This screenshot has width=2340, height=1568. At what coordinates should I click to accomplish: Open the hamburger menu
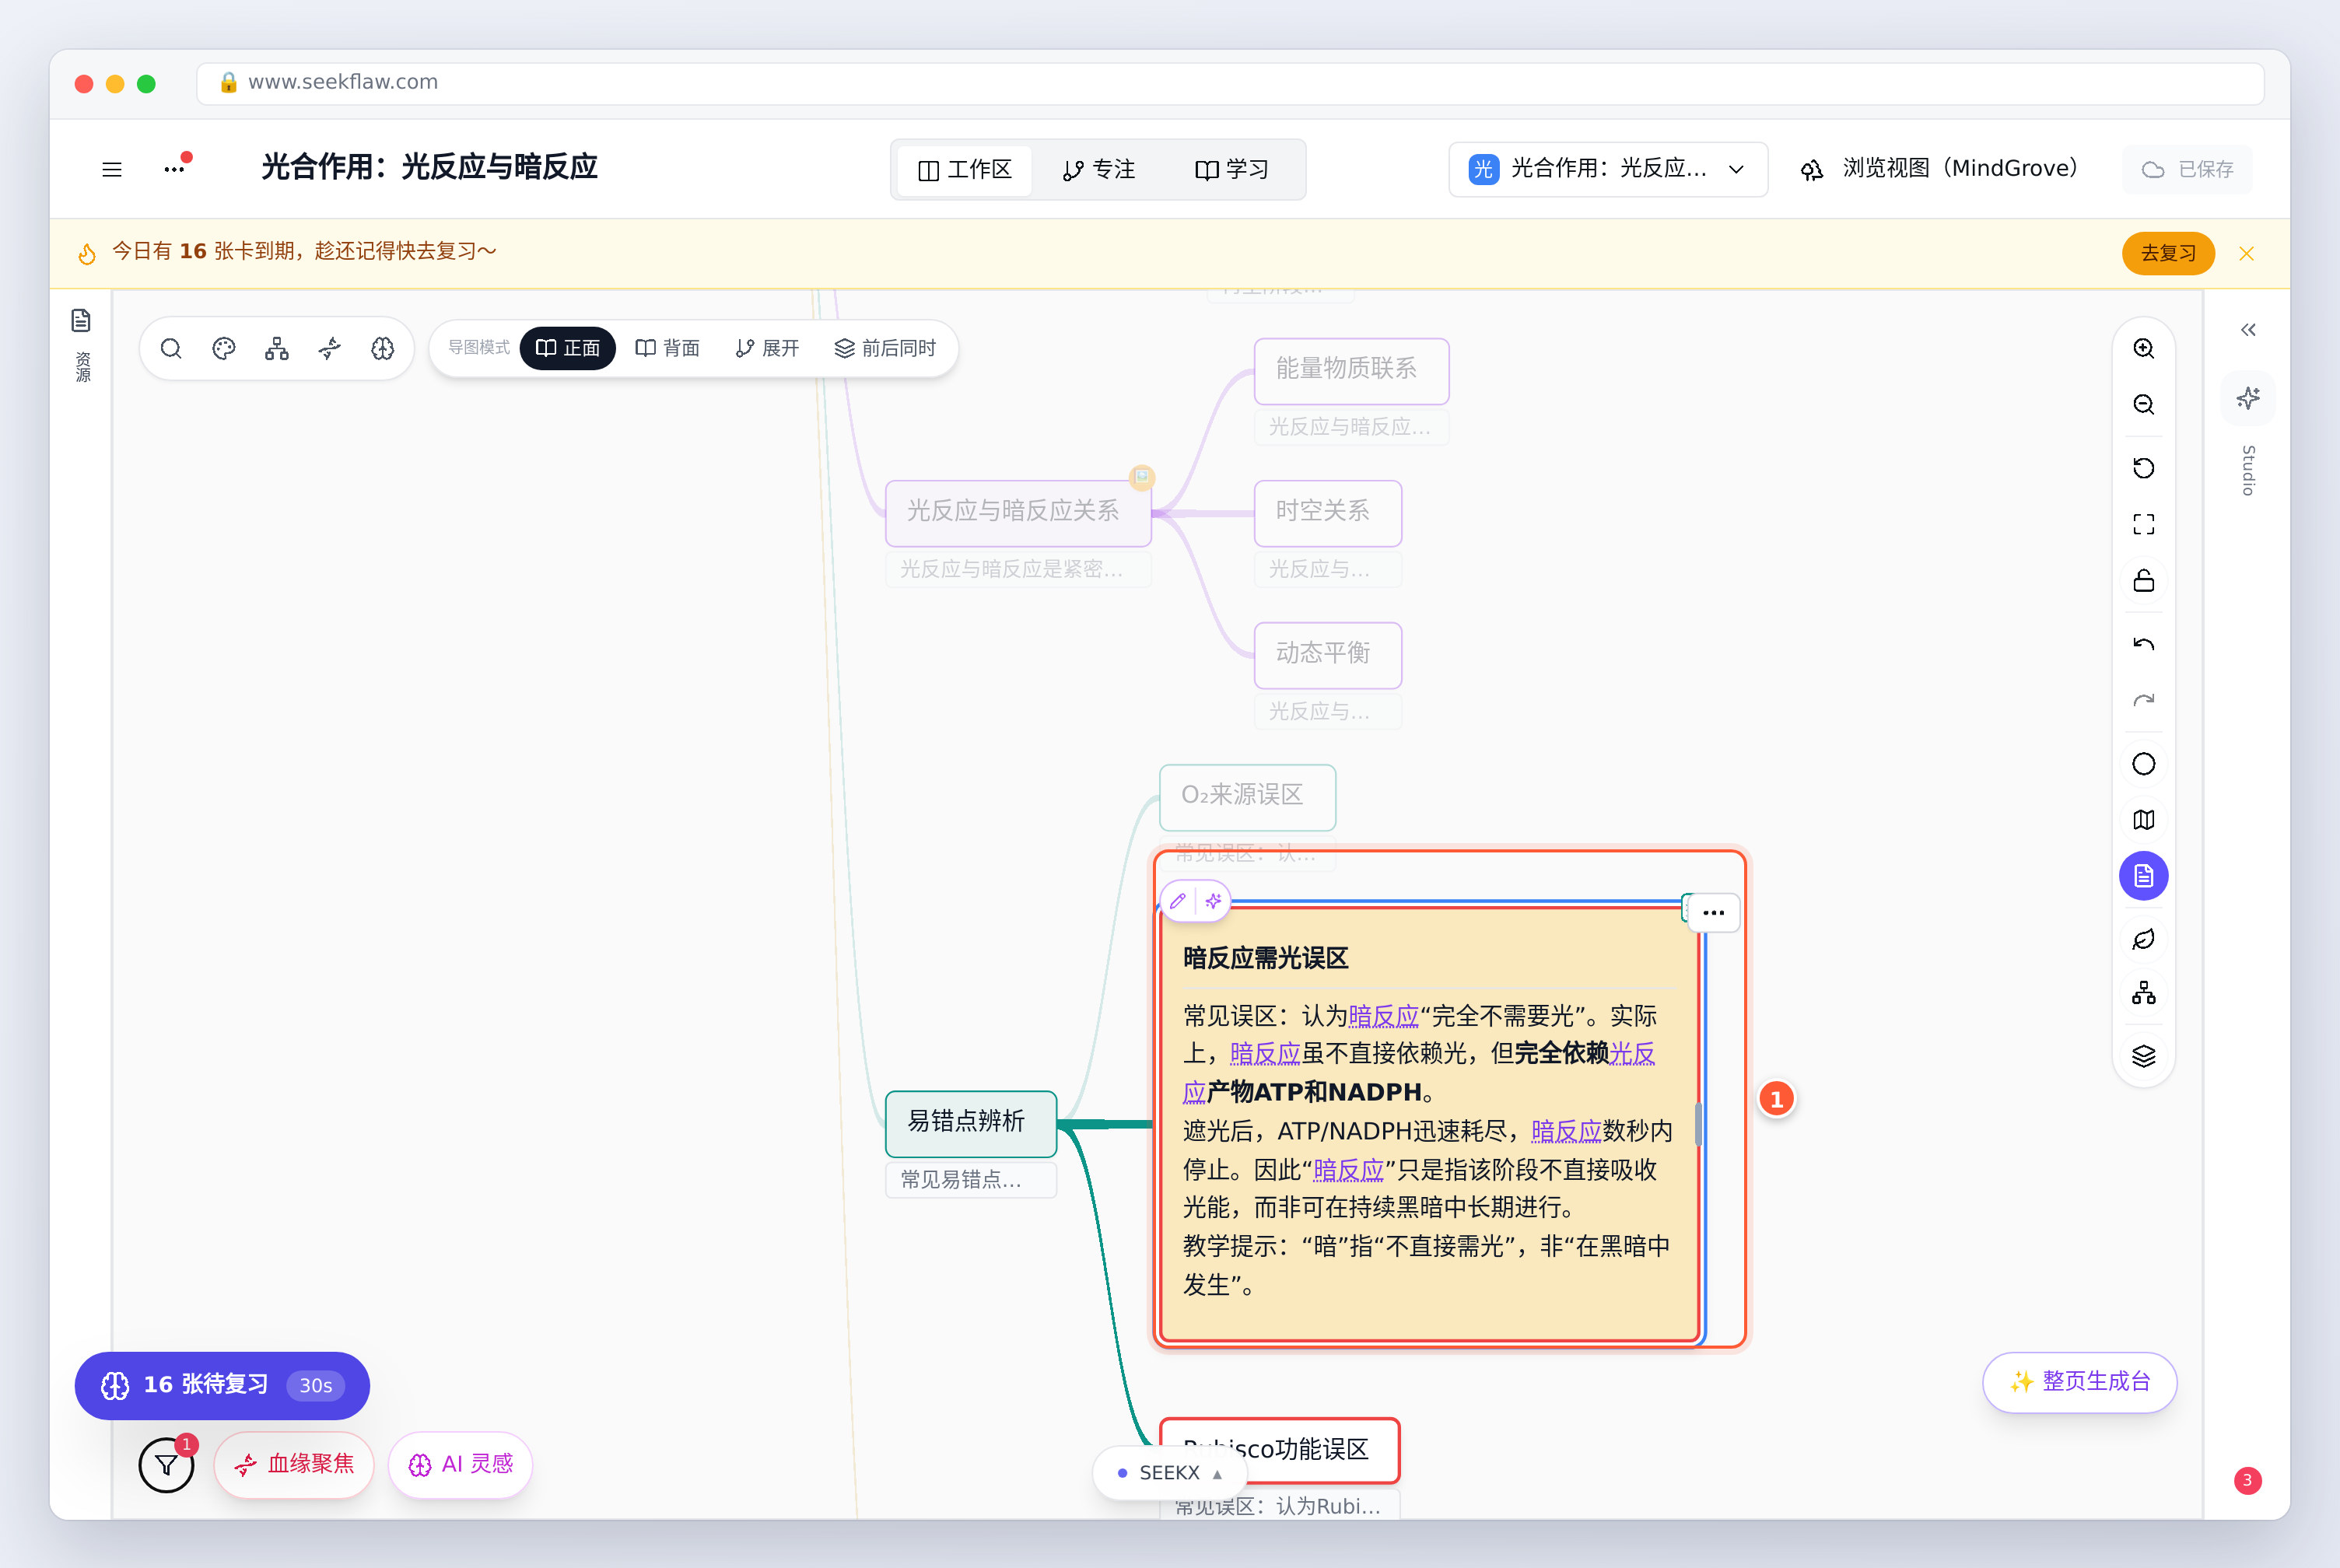click(112, 170)
